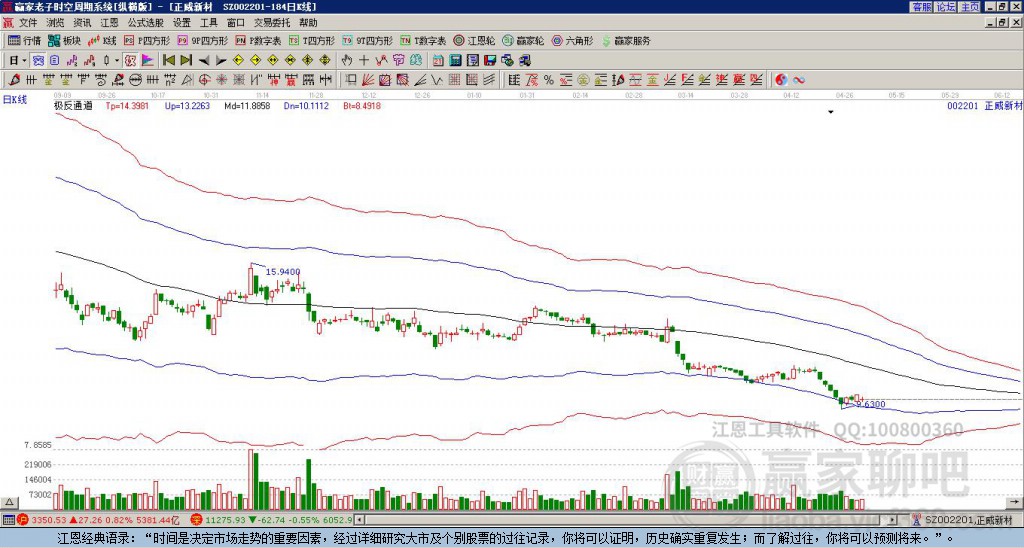Click the right-arrow button beside volume panel
The height and width of the screenshot is (548, 1024).
tap(1014, 502)
